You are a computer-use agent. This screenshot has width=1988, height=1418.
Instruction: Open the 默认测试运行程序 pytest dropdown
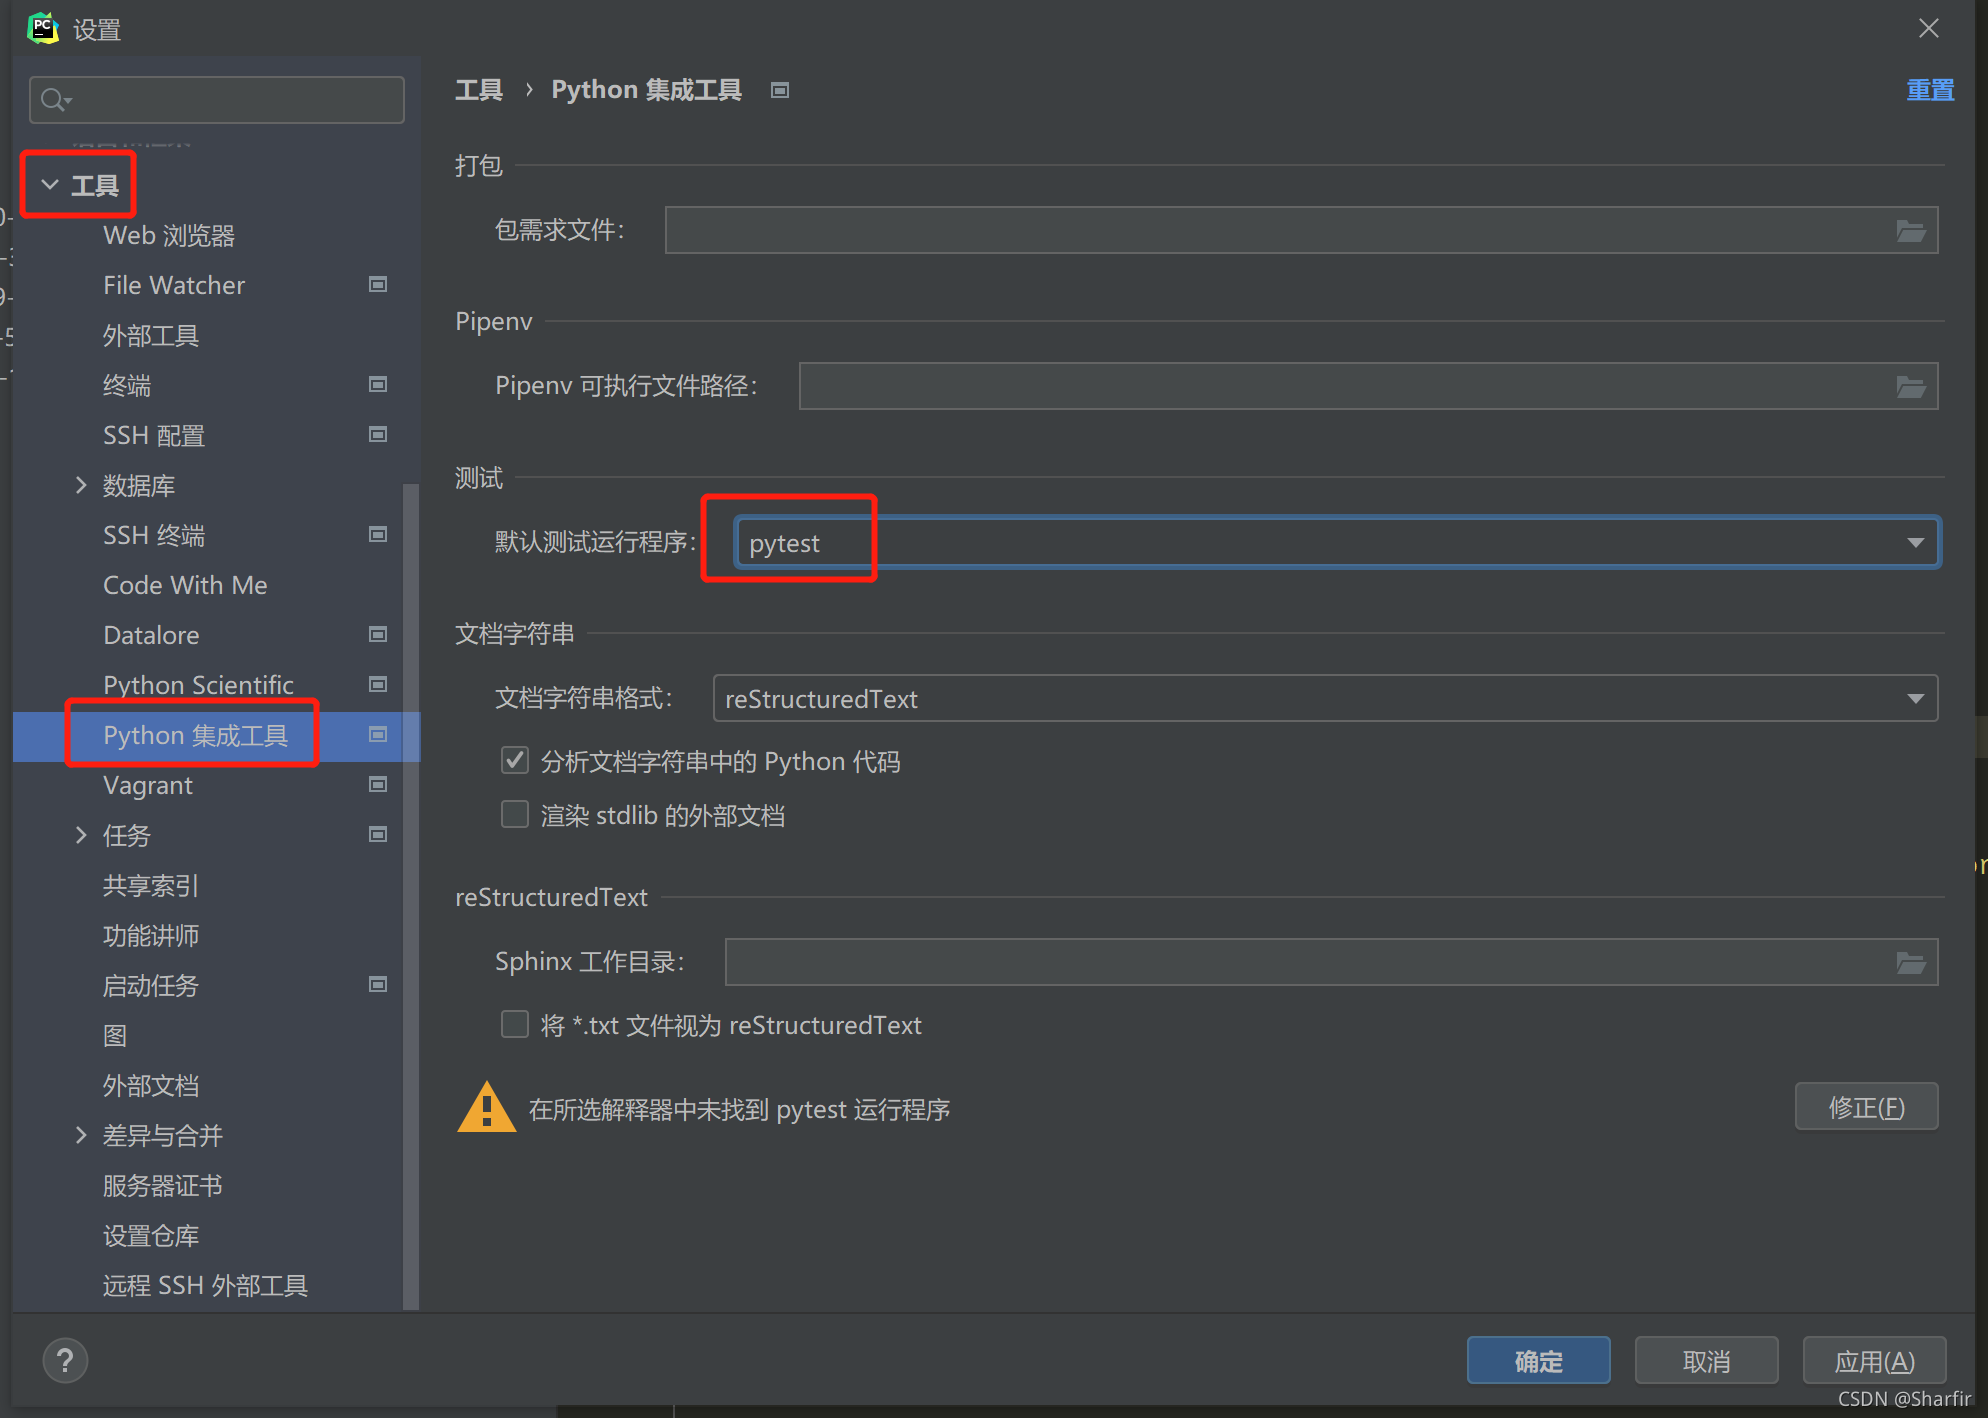tap(1337, 543)
